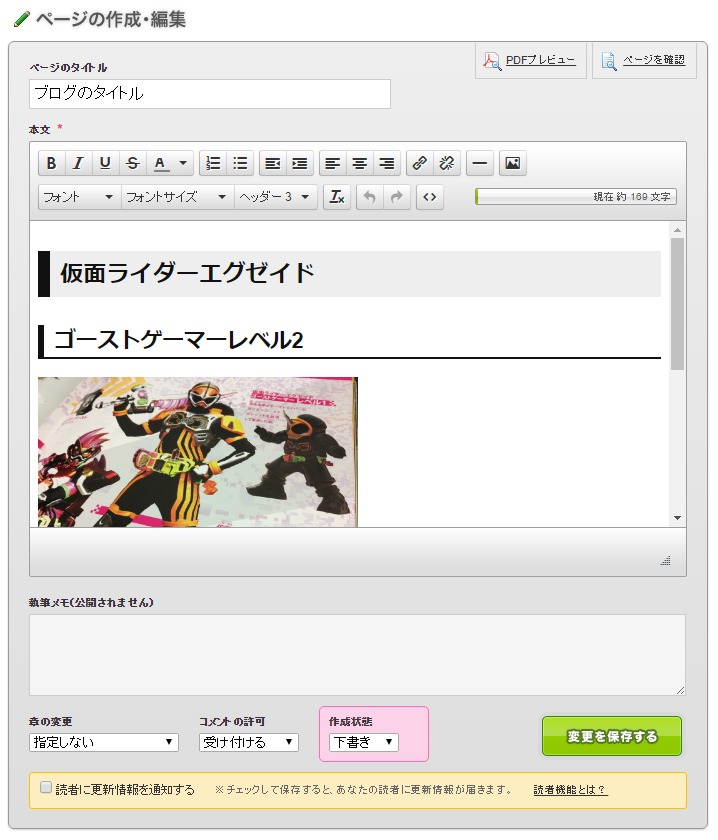Insert an image into the body
The image size is (718, 840).
pyautogui.click(x=513, y=163)
